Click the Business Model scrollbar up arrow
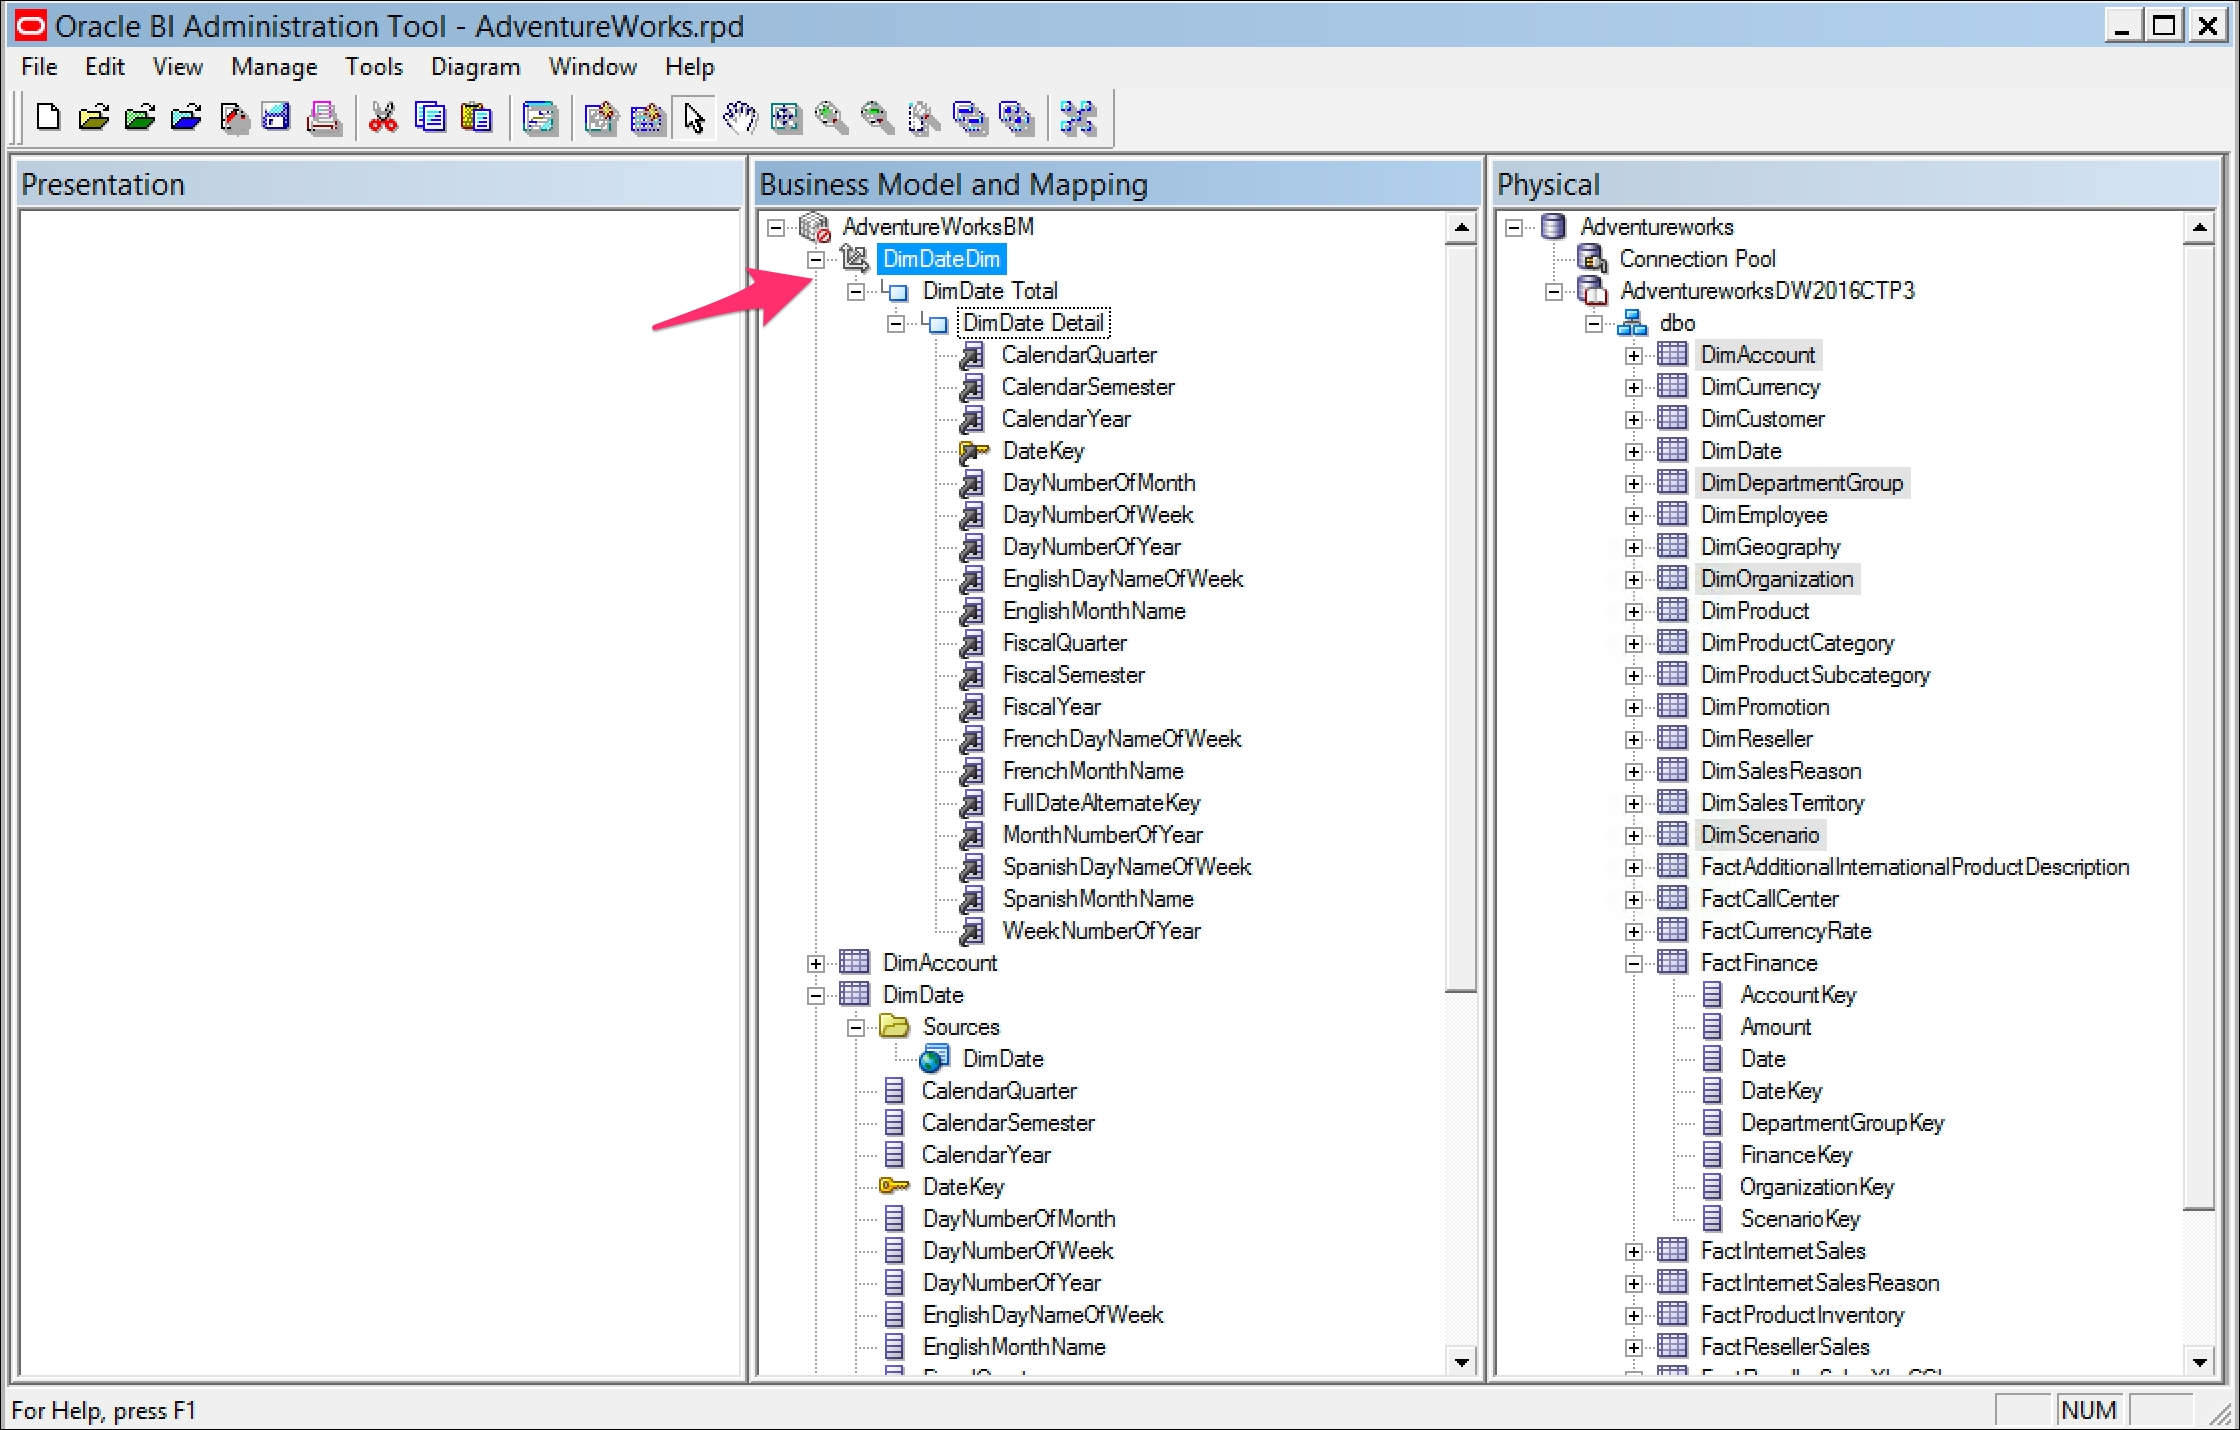This screenshot has width=2240, height=1430. 1462,229
